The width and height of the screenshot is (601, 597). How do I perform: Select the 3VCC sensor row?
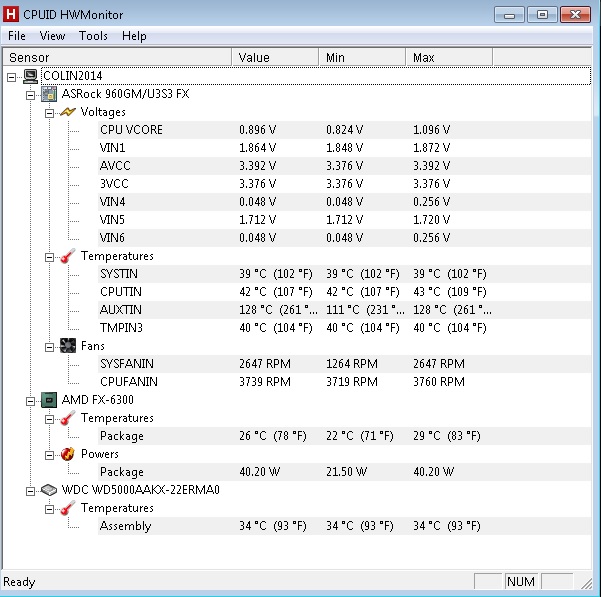tap(344, 184)
